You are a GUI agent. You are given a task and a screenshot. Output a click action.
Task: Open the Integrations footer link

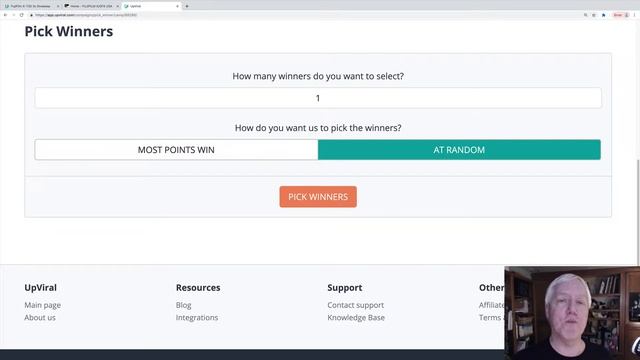pos(197,318)
